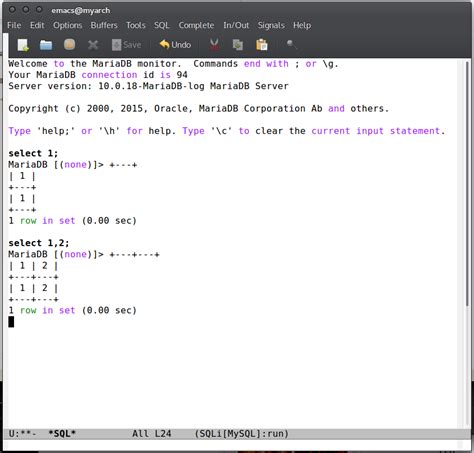Open the Buffers menu
The height and width of the screenshot is (453, 474).
tap(104, 25)
